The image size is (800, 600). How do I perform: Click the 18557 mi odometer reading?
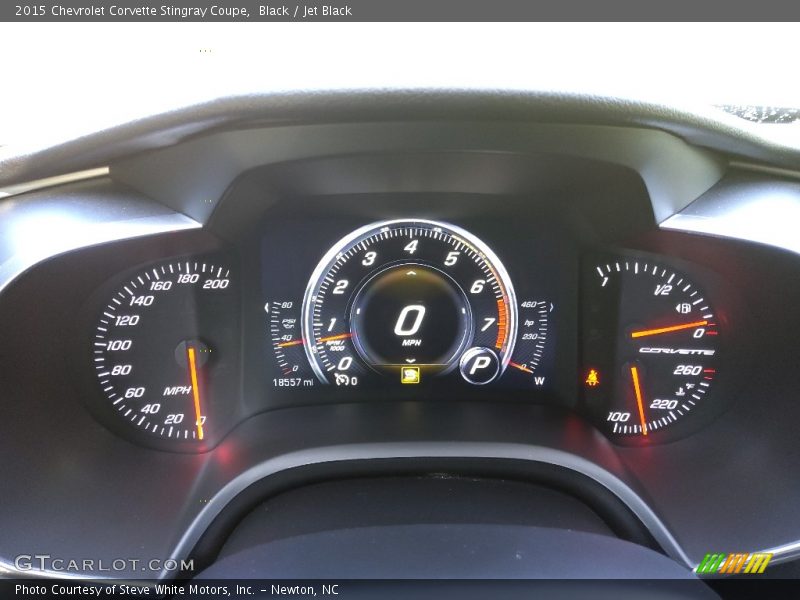click(x=293, y=382)
